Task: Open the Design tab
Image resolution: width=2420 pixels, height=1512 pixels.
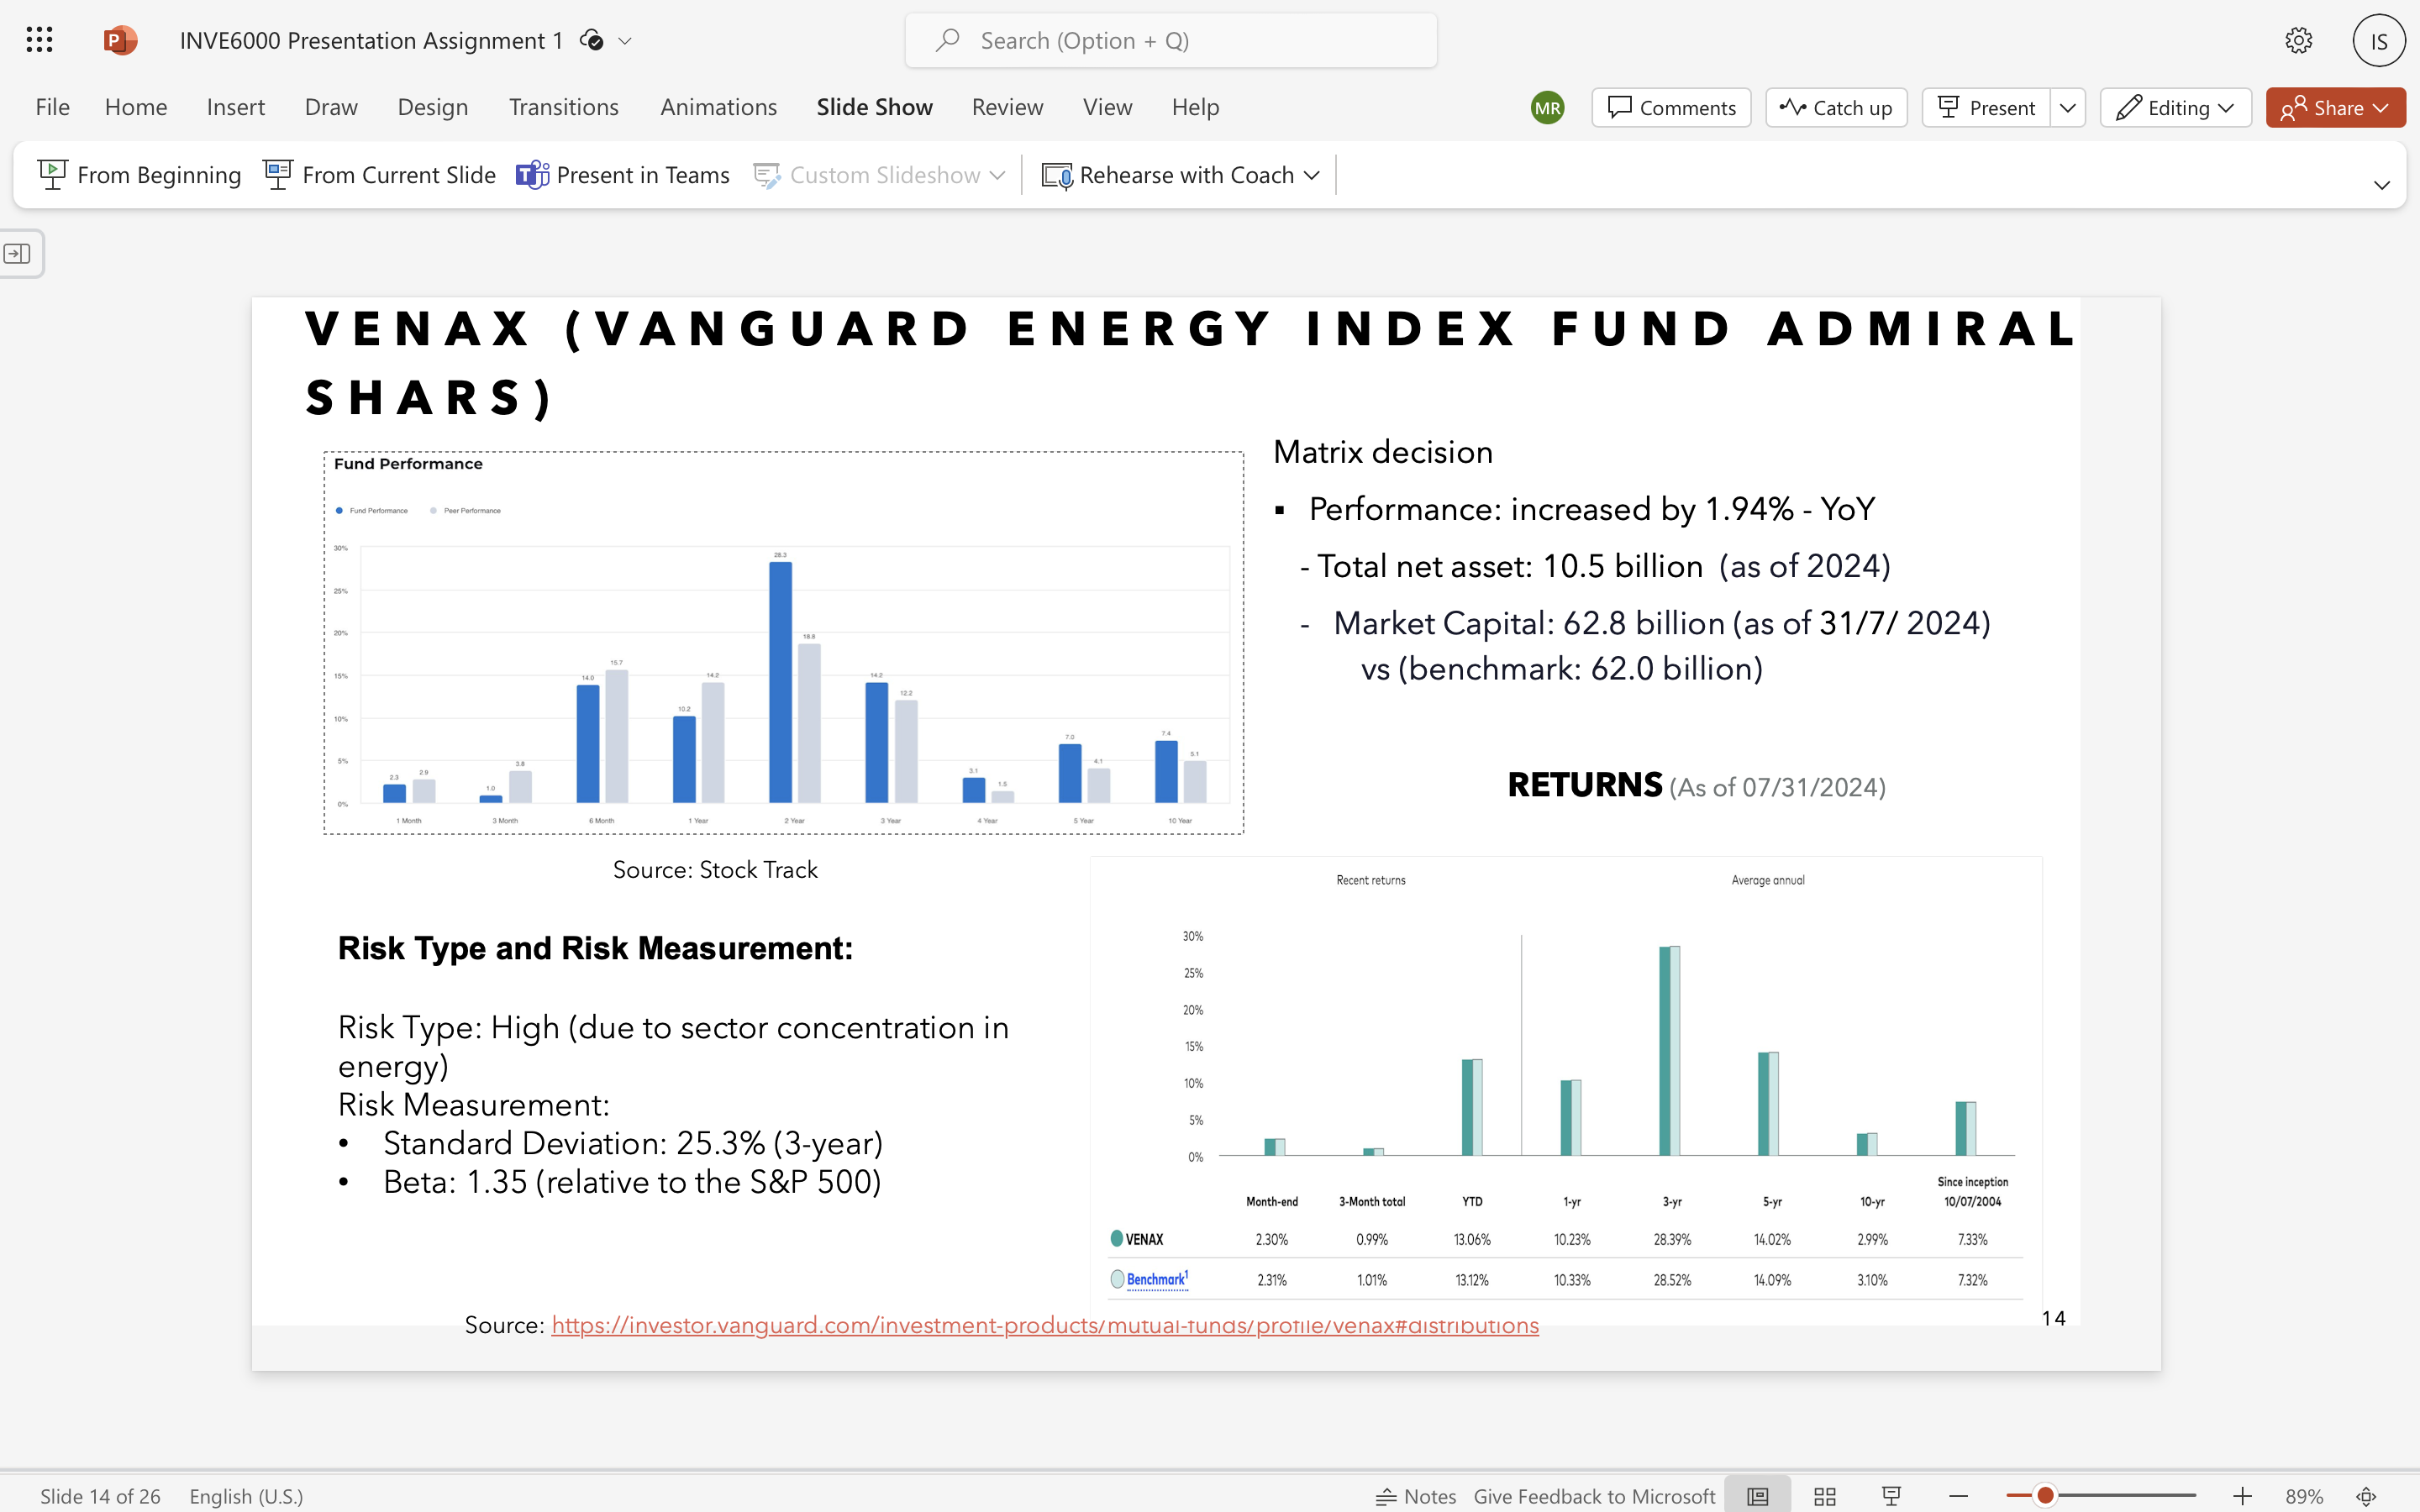Action: coord(432,107)
